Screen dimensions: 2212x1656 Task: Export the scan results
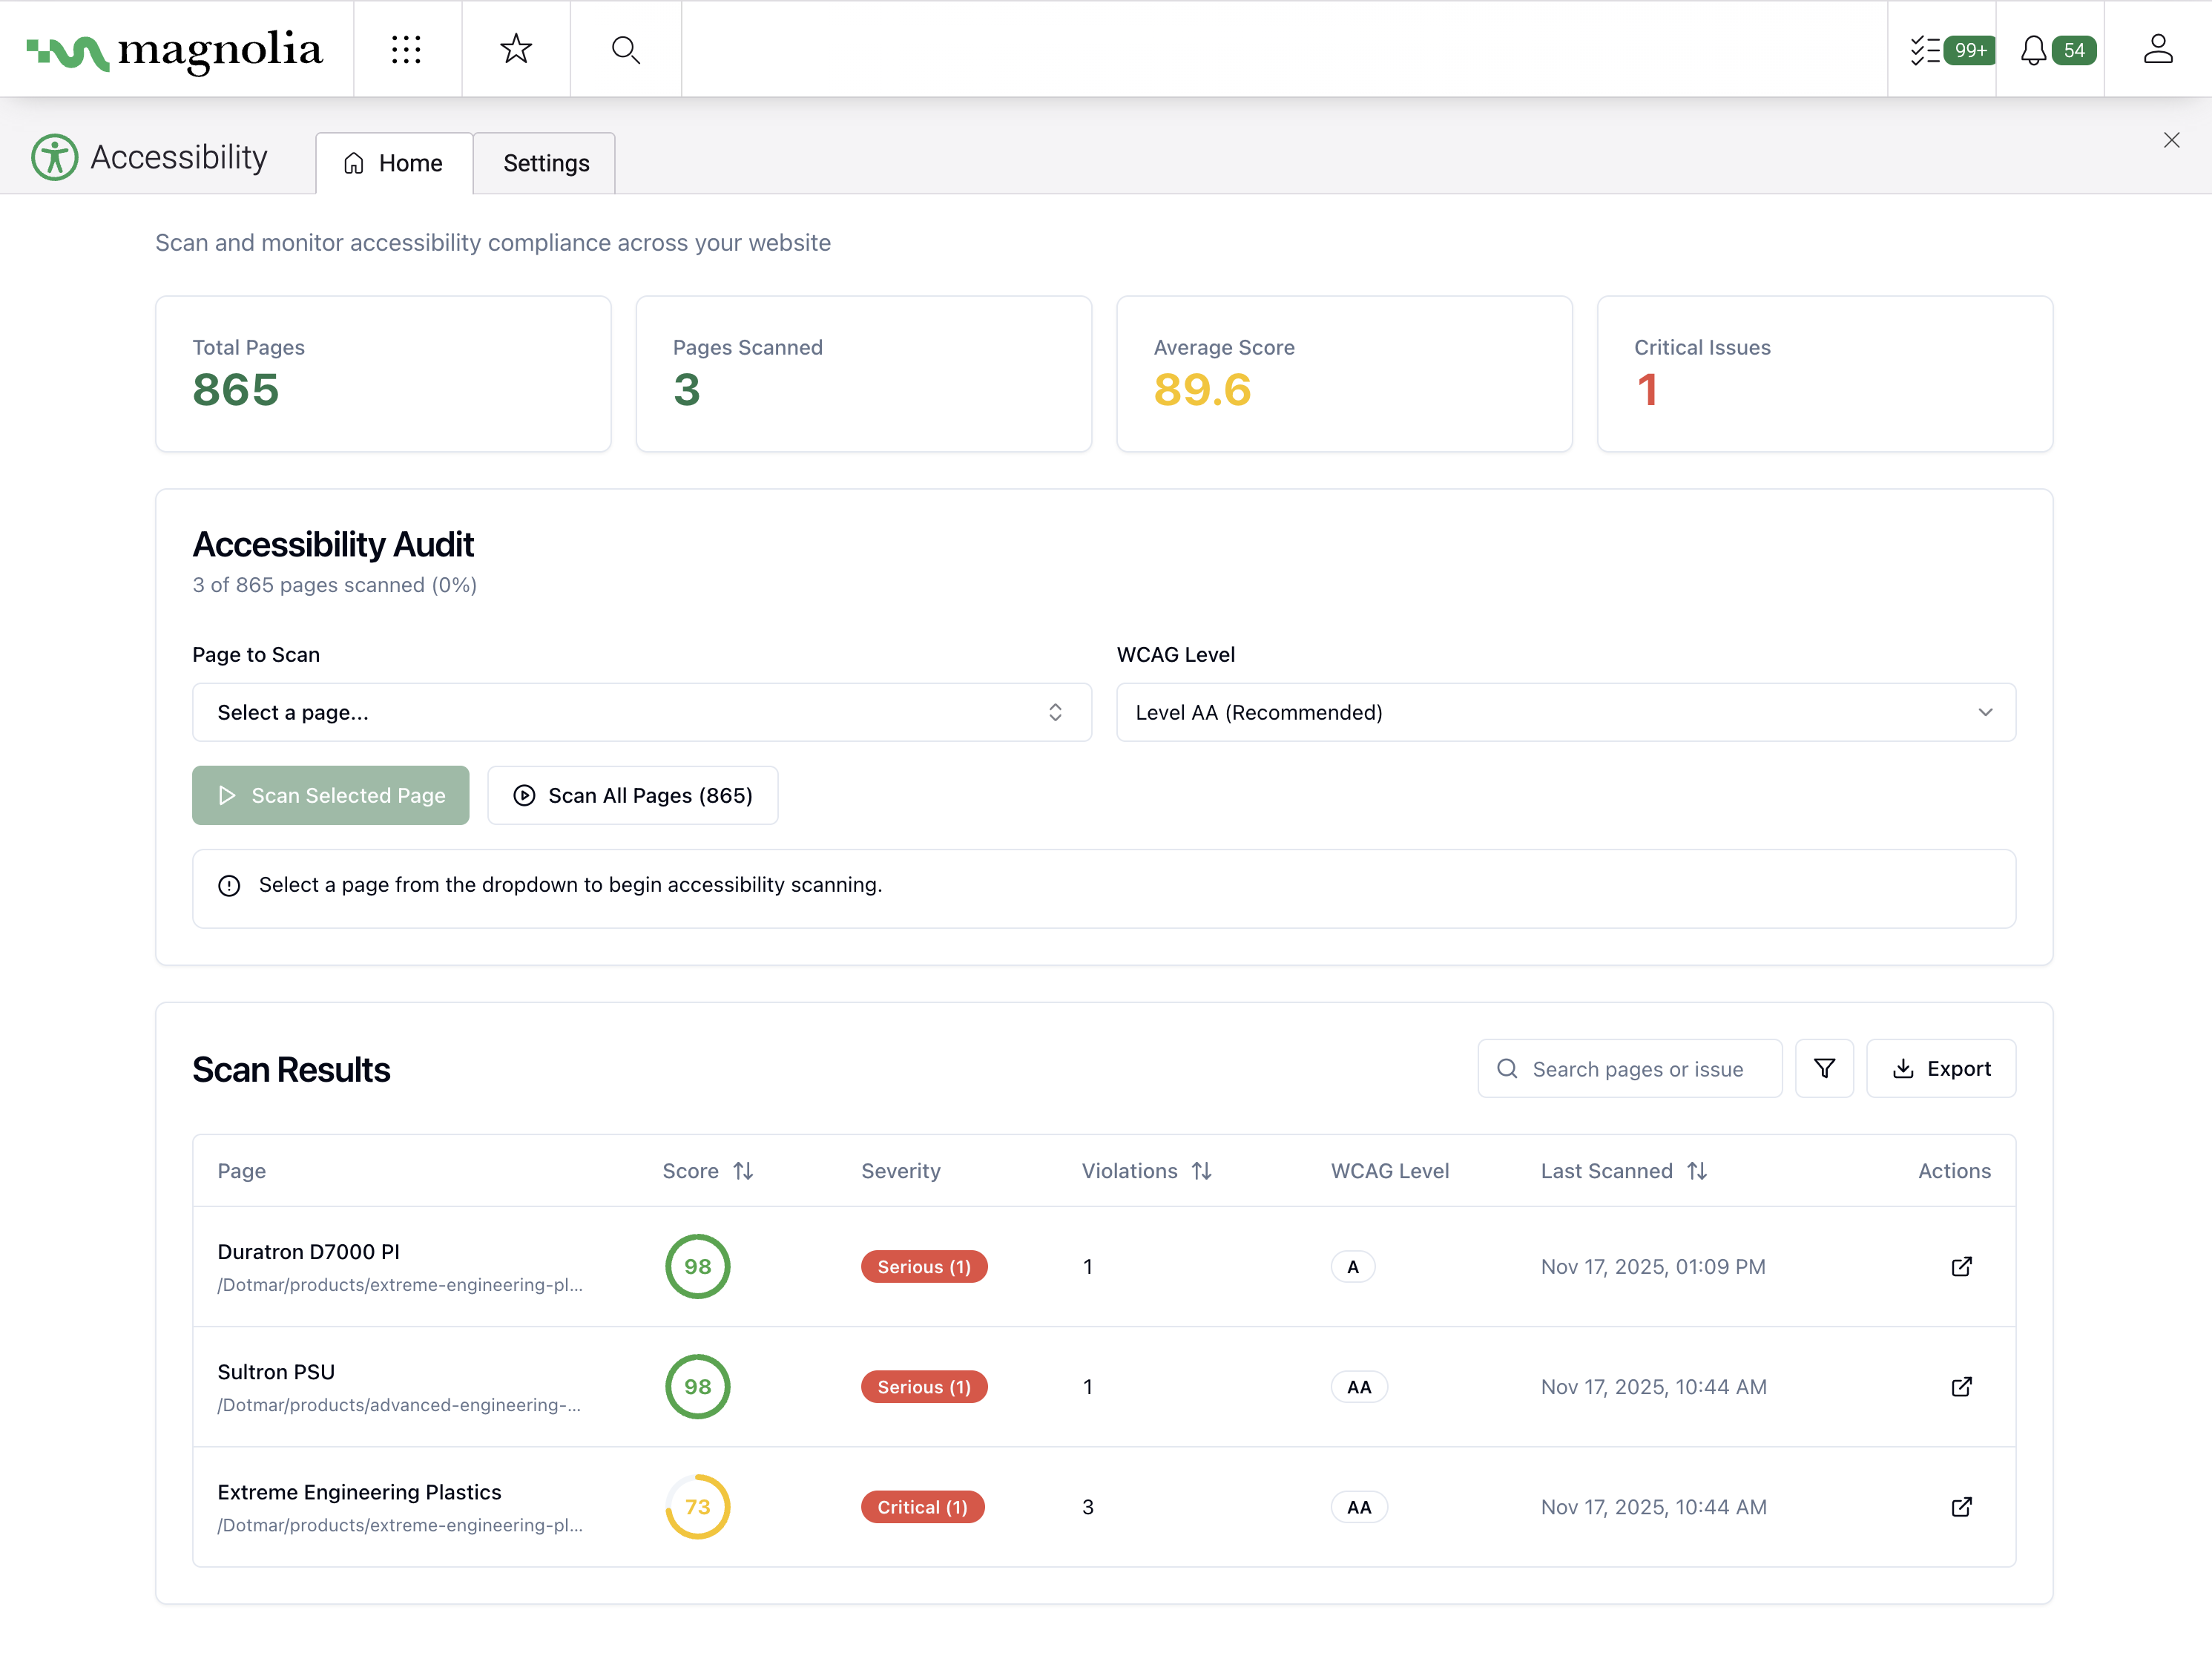coord(1941,1068)
